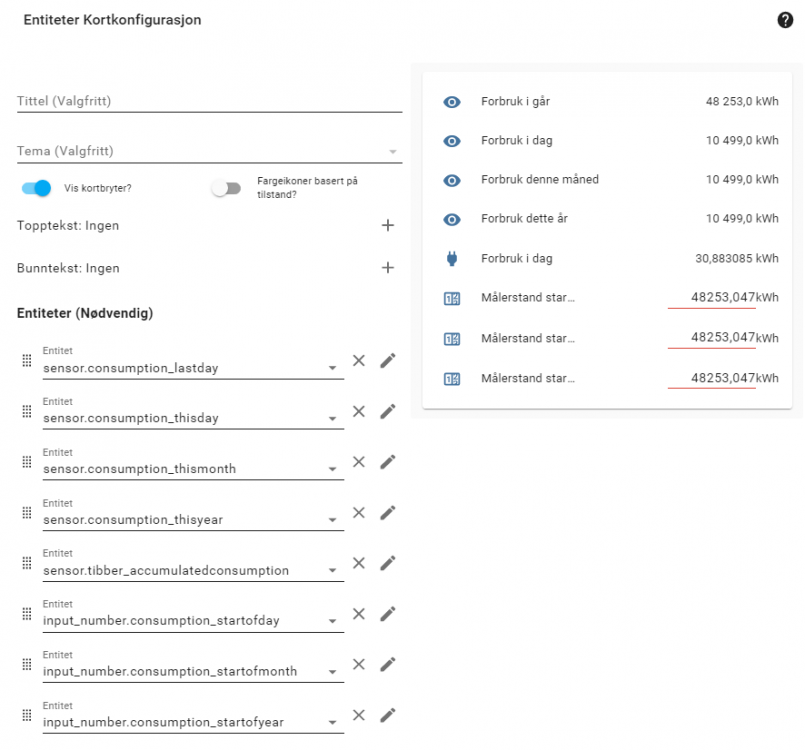Image resolution: width=805 pixels, height=750 pixels.
Task: Open the help icon for card configuration
Action: click(785, 20)
